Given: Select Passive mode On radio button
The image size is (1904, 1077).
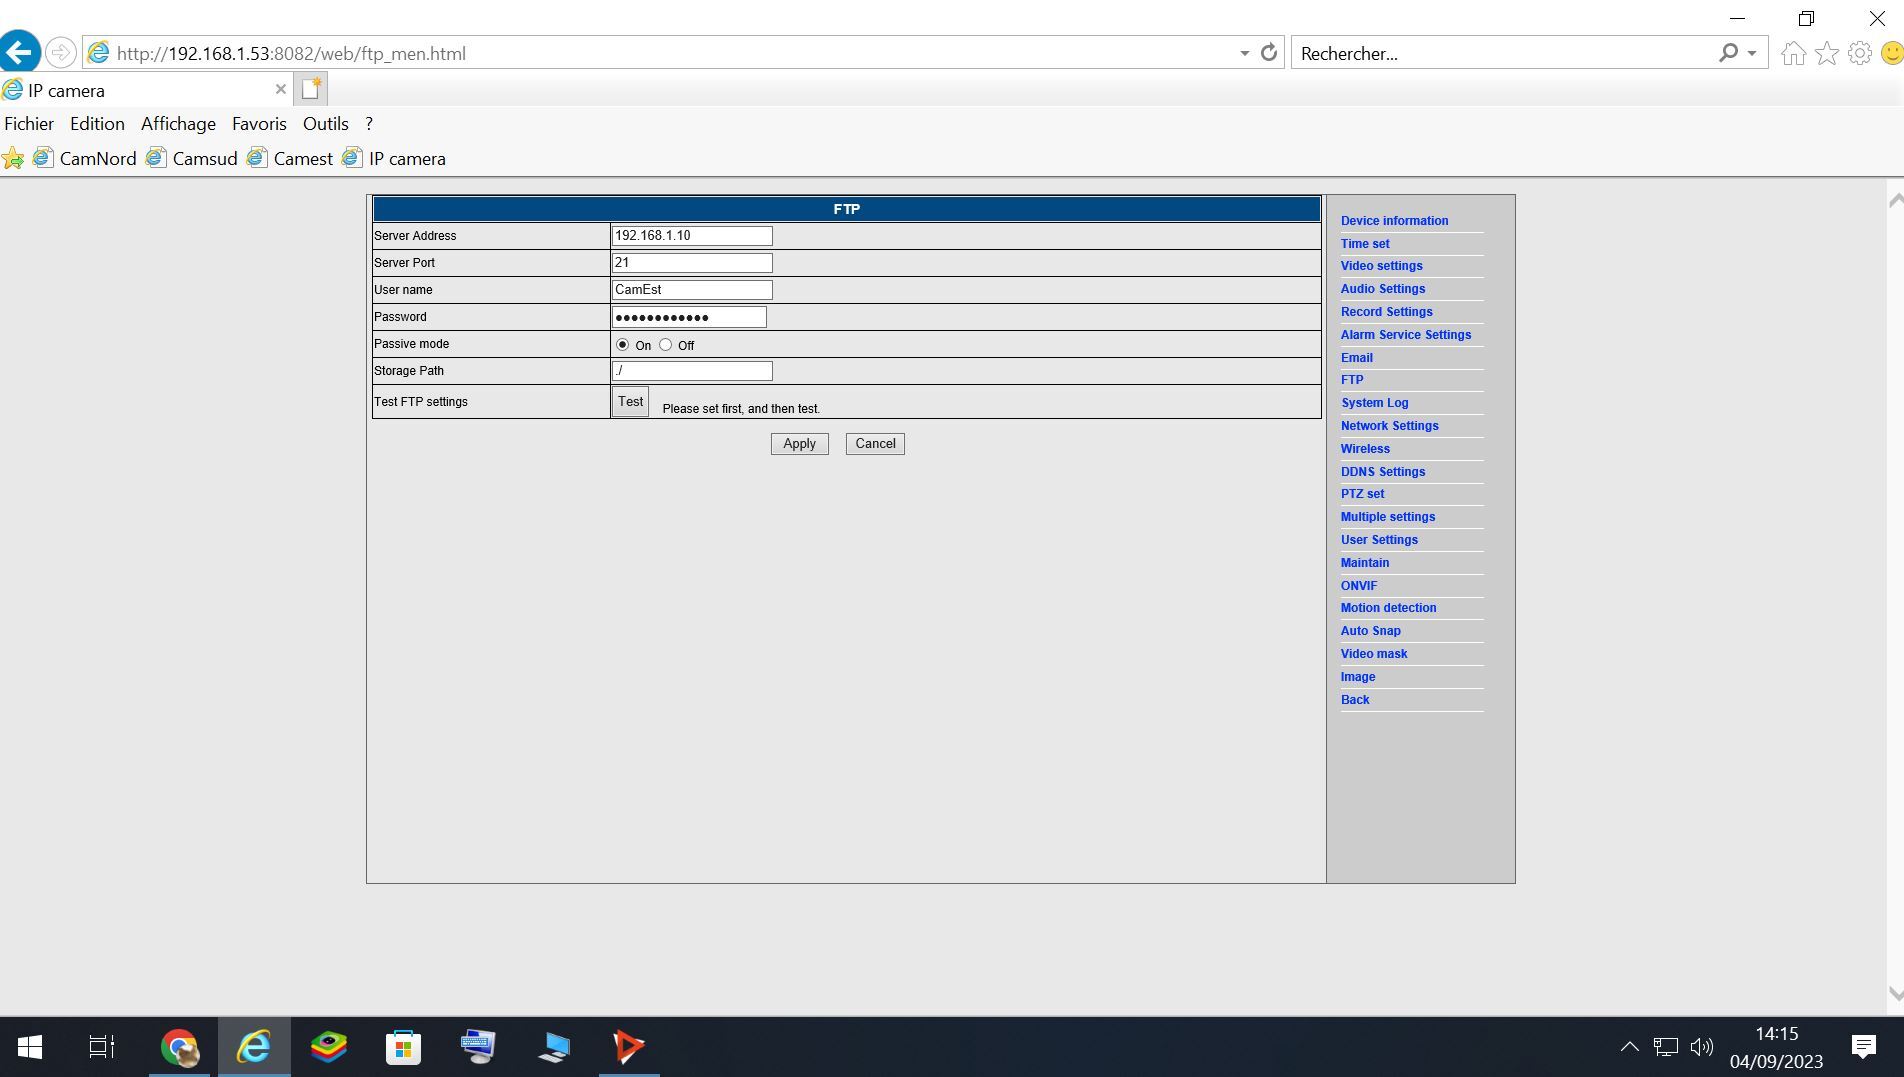Looking at the screenshot, I should click(623, 345).
